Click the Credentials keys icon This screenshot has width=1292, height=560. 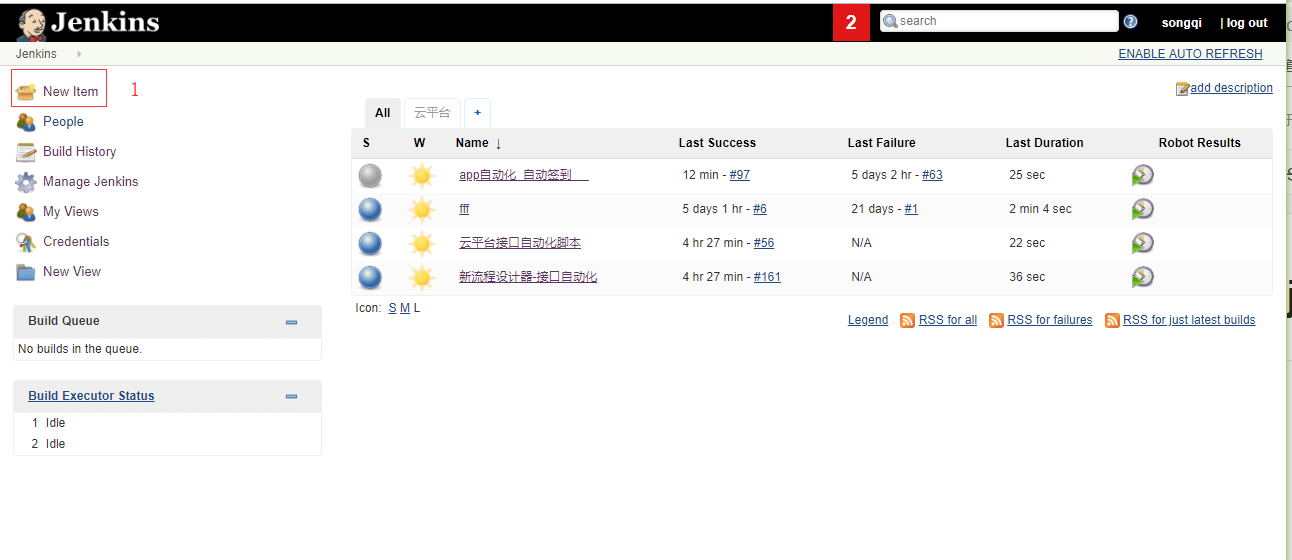point(26,241)
